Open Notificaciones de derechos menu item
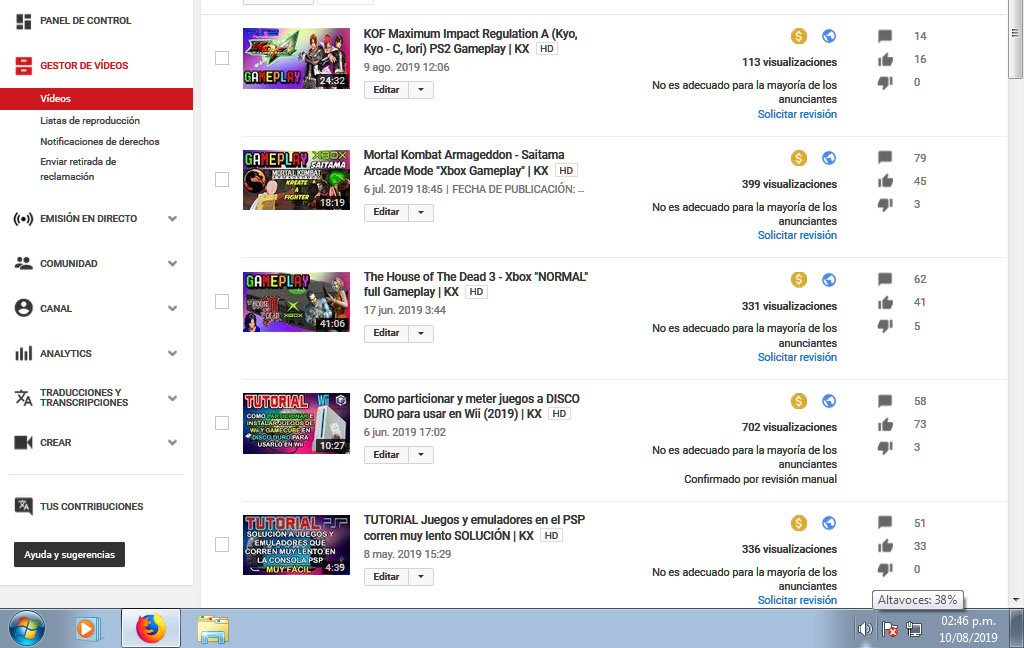 99,142
